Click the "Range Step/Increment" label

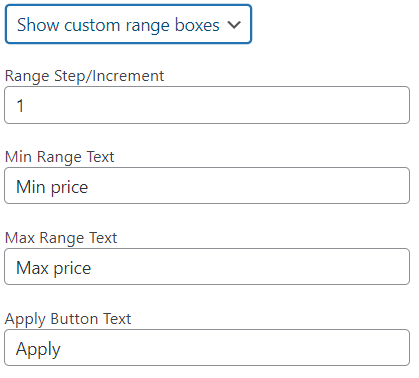click(x=85, y=76)
